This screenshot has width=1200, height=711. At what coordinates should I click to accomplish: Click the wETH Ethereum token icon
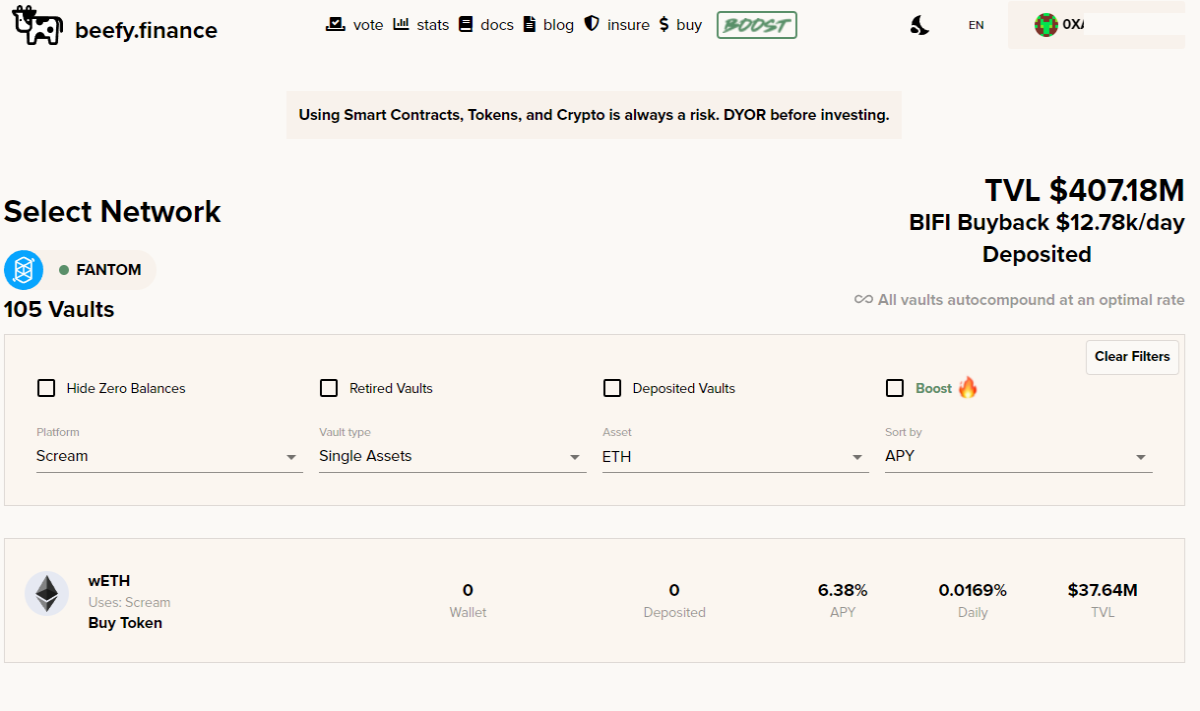(47, 594)
